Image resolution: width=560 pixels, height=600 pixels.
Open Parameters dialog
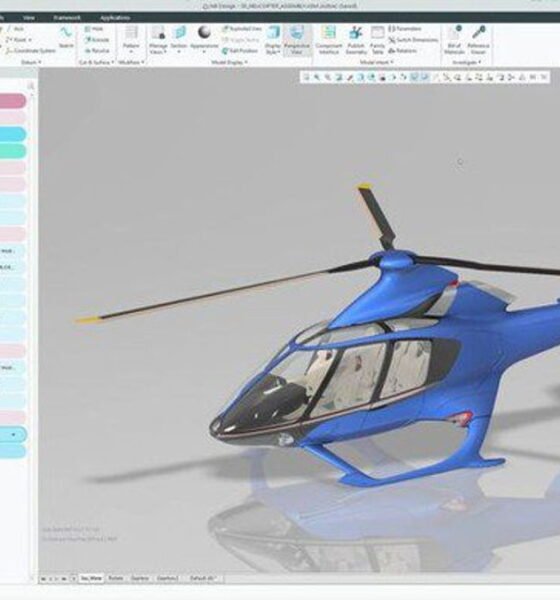point(405,29)
